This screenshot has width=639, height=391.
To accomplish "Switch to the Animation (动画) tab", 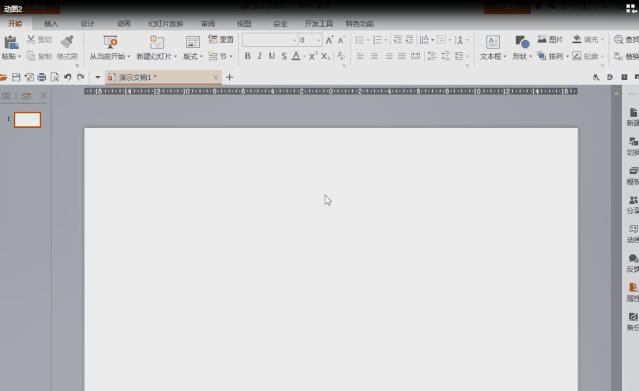I will pyautogui.click(x=123, y=24).
